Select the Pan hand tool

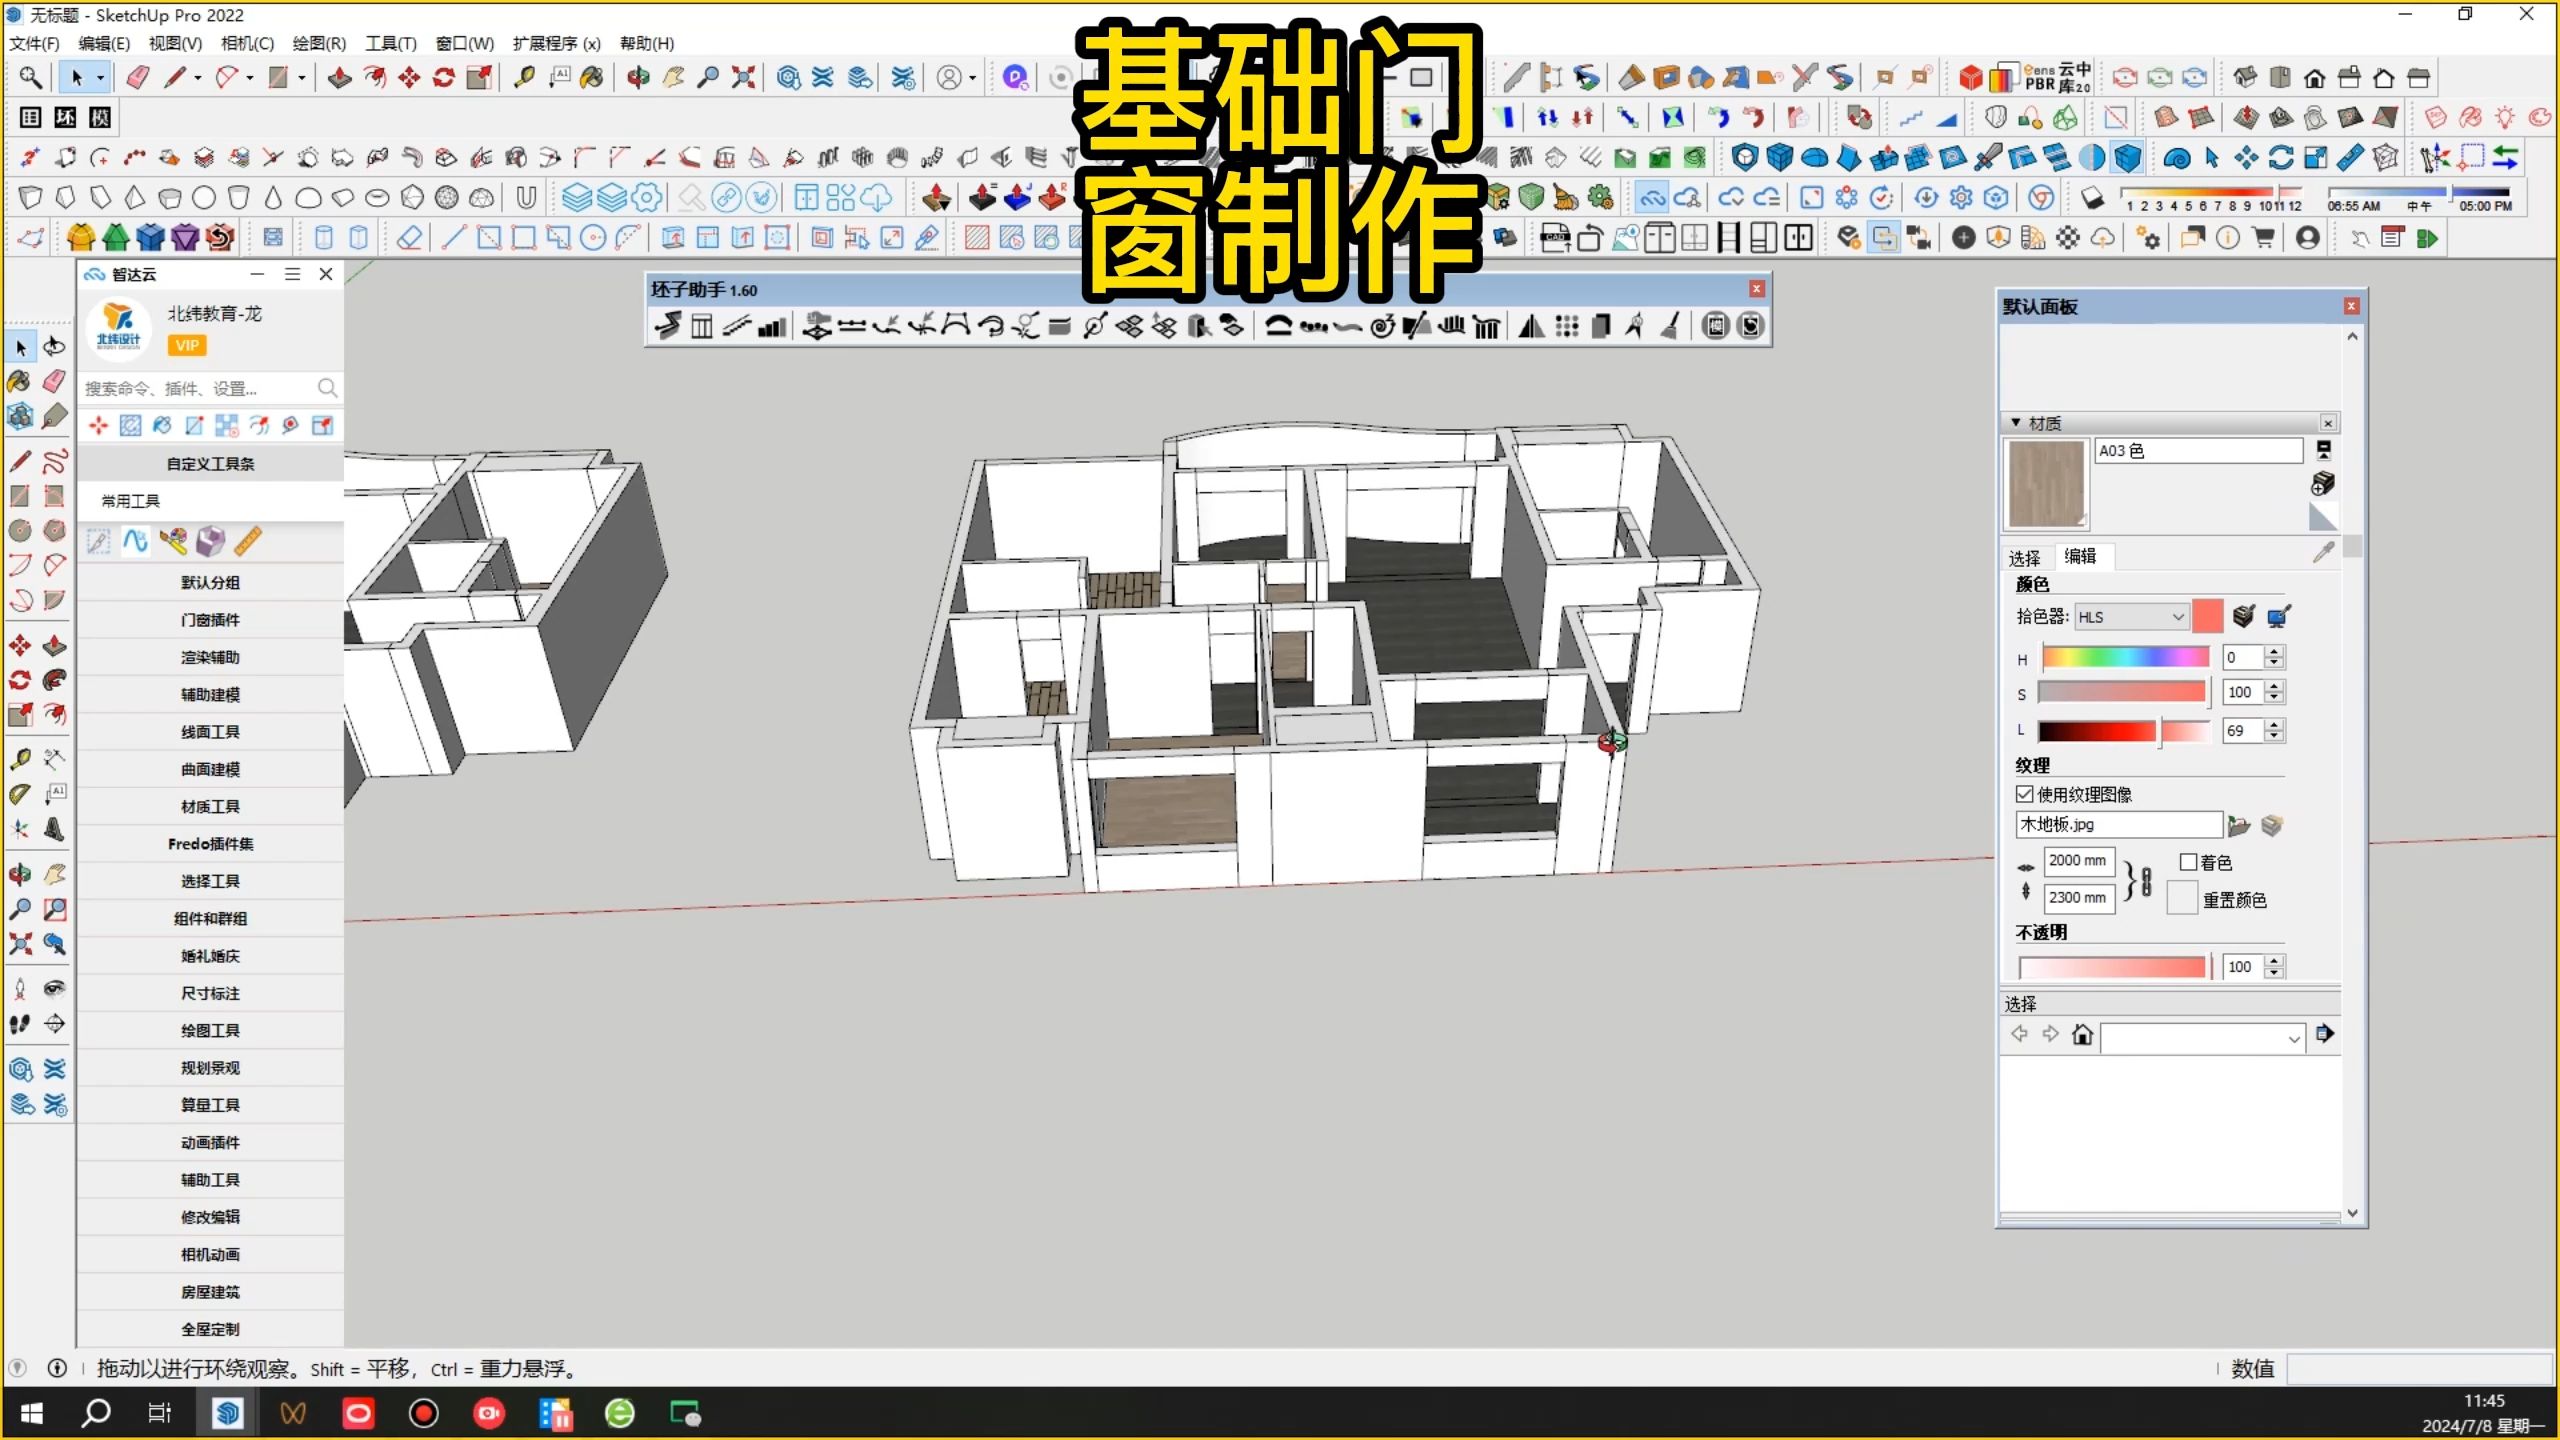point(673,77)
